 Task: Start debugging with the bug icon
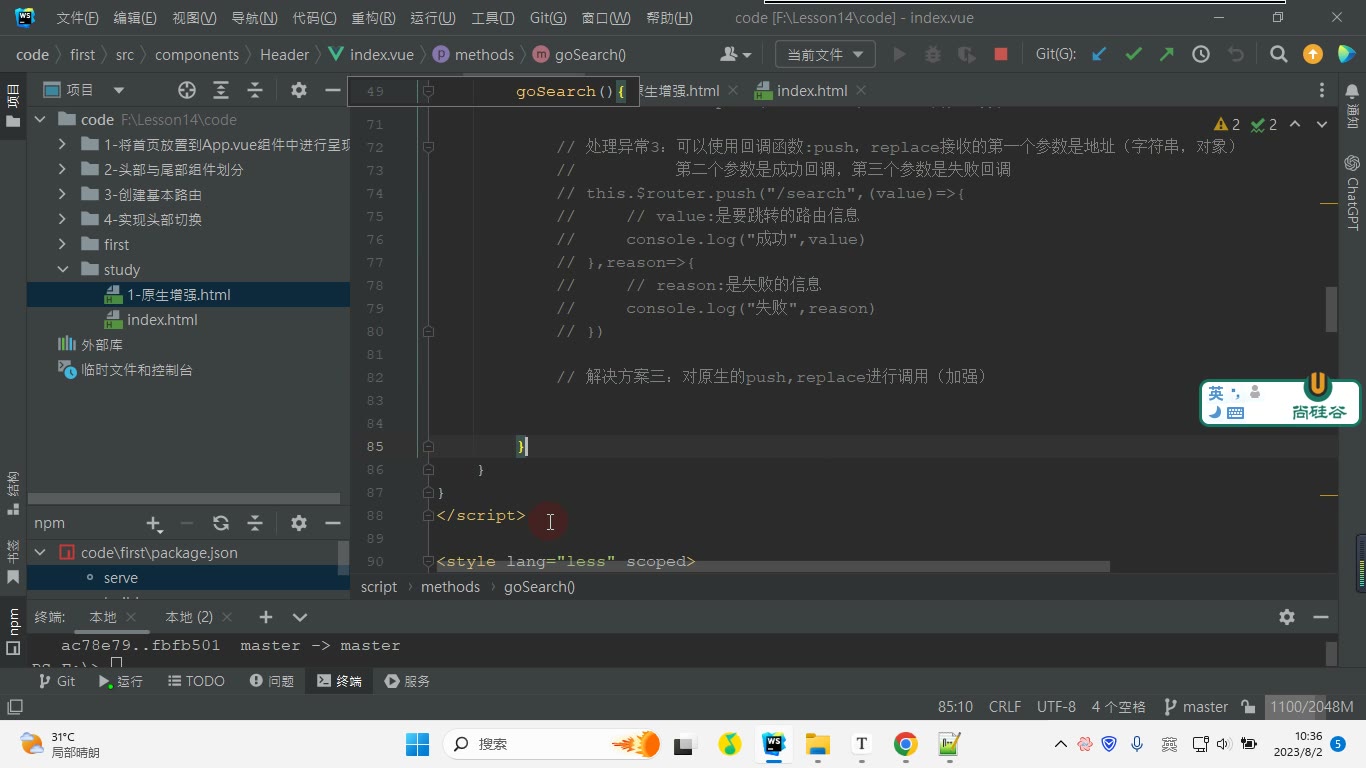(933, 55)
